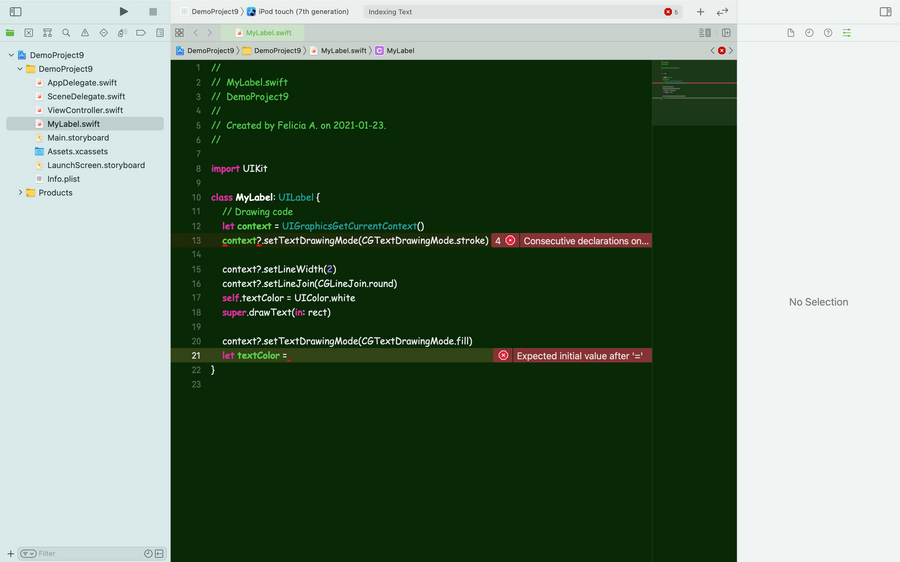900x562 pixels.
Task: Toggle the inspector panel on the right
Action: [x=885, y=11]
